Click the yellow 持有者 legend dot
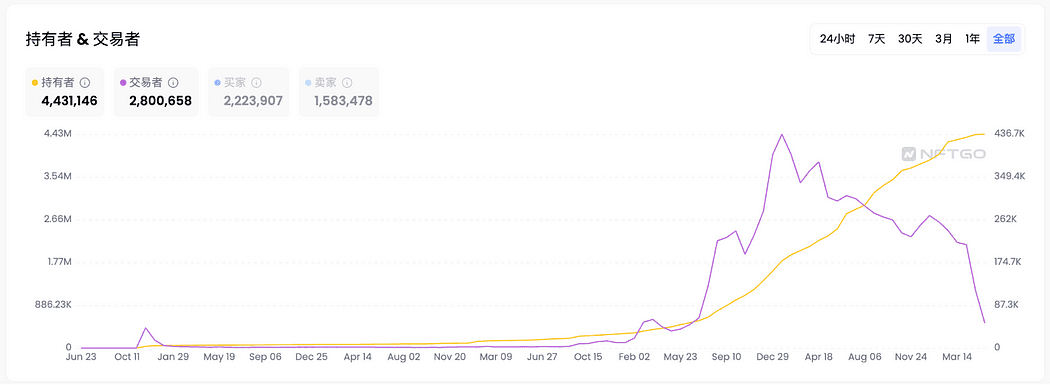 pos(35,83)
